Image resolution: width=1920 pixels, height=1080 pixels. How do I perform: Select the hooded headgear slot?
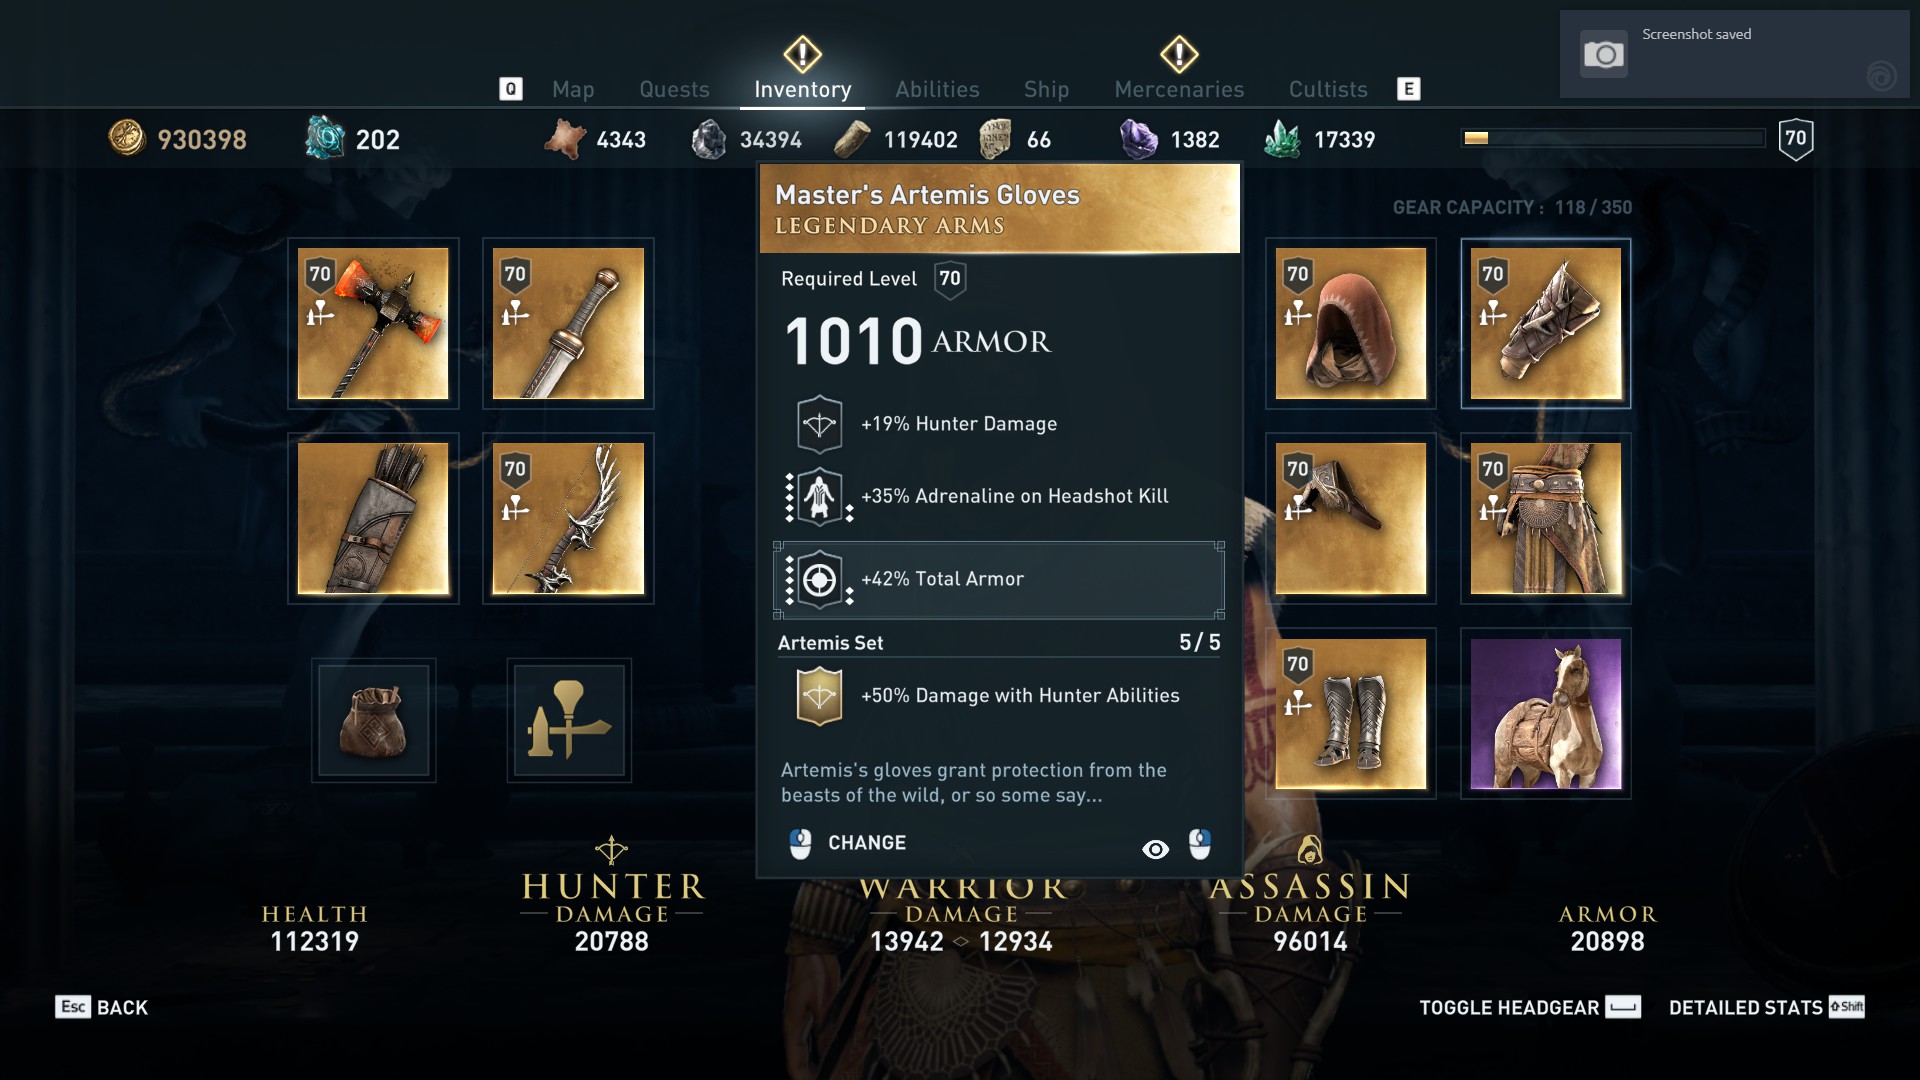(x=1350, y=323)
